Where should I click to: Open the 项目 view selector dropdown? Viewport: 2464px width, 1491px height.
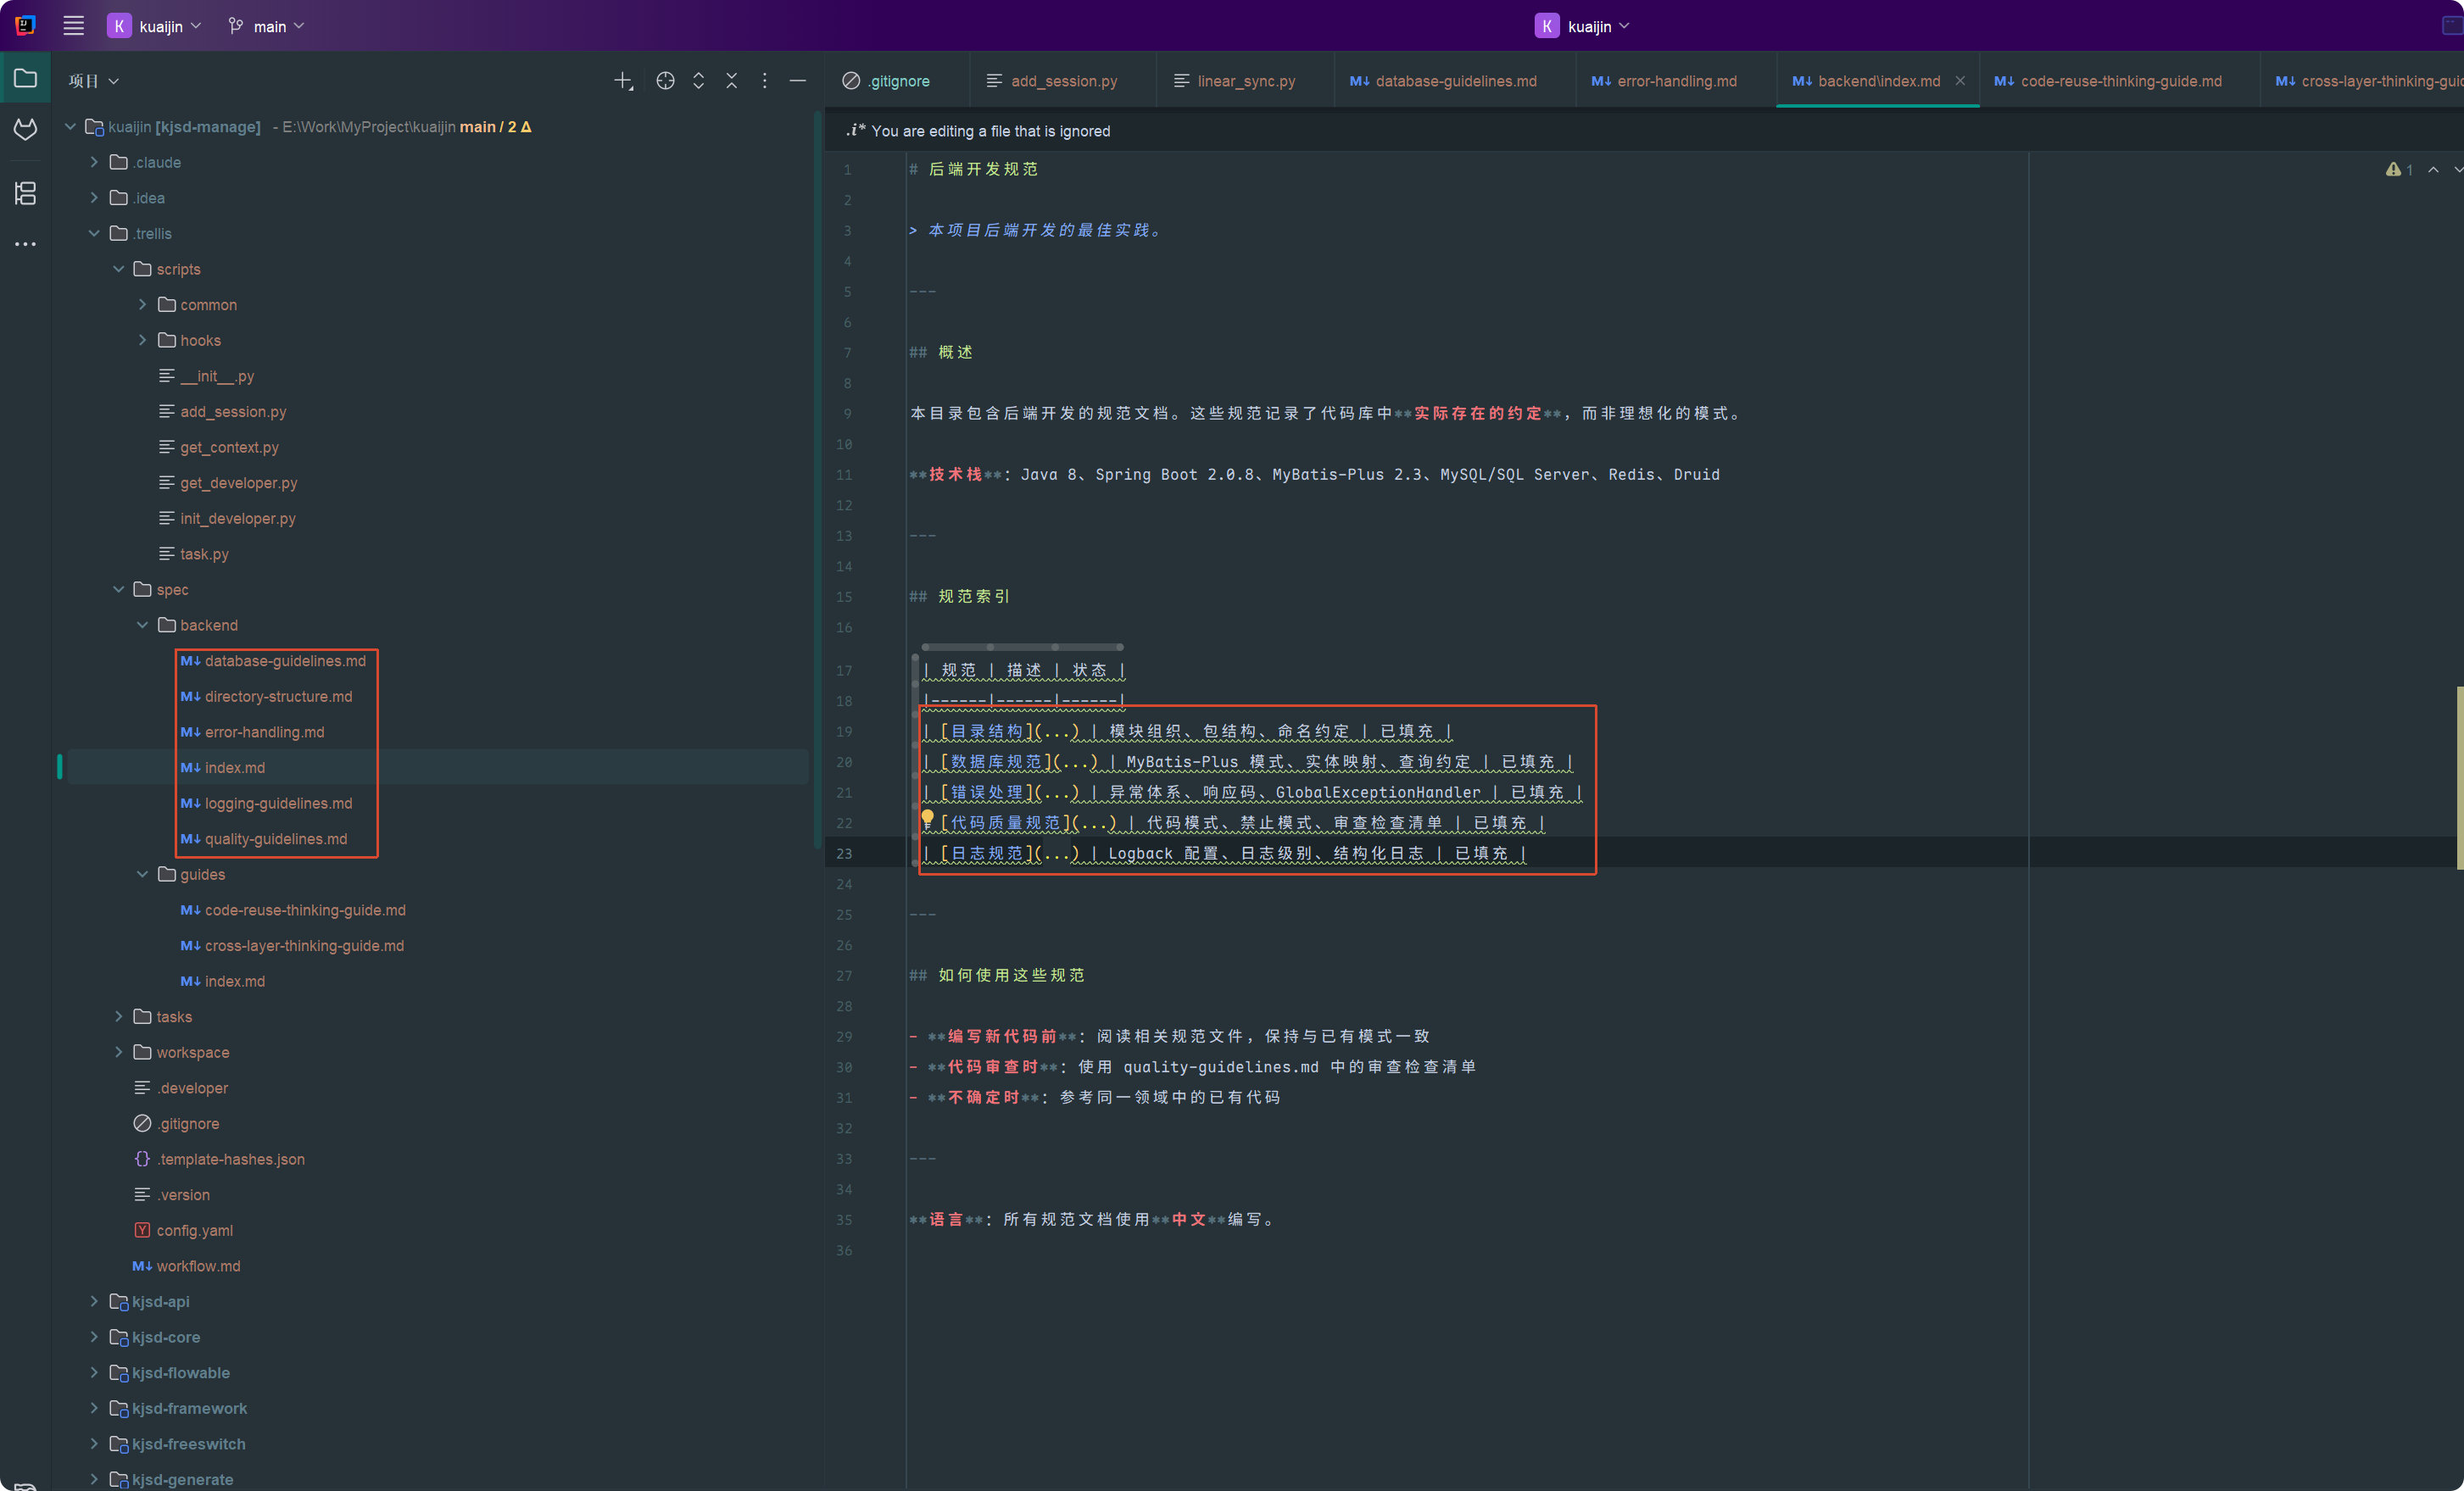coord(94,81)
